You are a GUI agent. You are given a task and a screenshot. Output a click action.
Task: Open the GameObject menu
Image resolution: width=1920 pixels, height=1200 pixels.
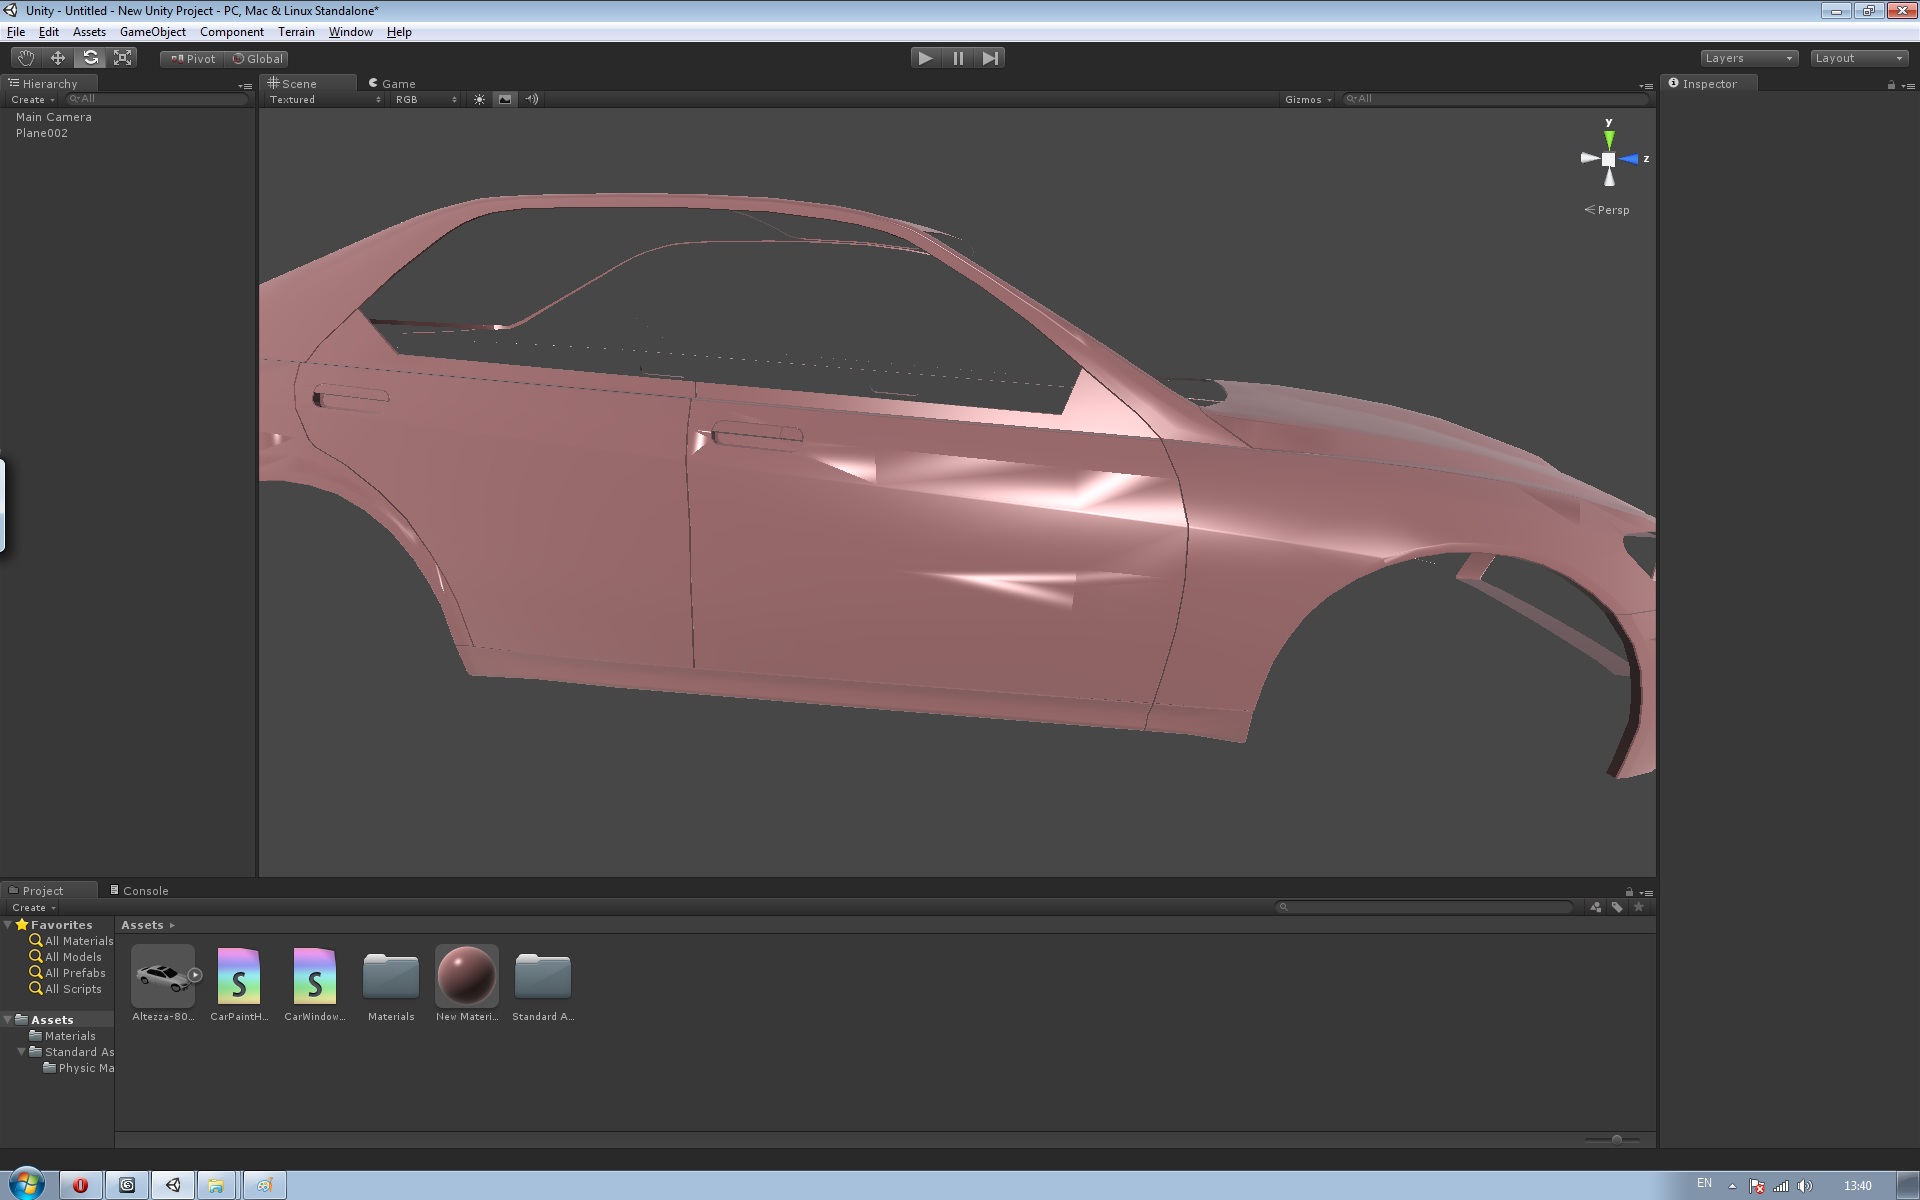[152, 32]
